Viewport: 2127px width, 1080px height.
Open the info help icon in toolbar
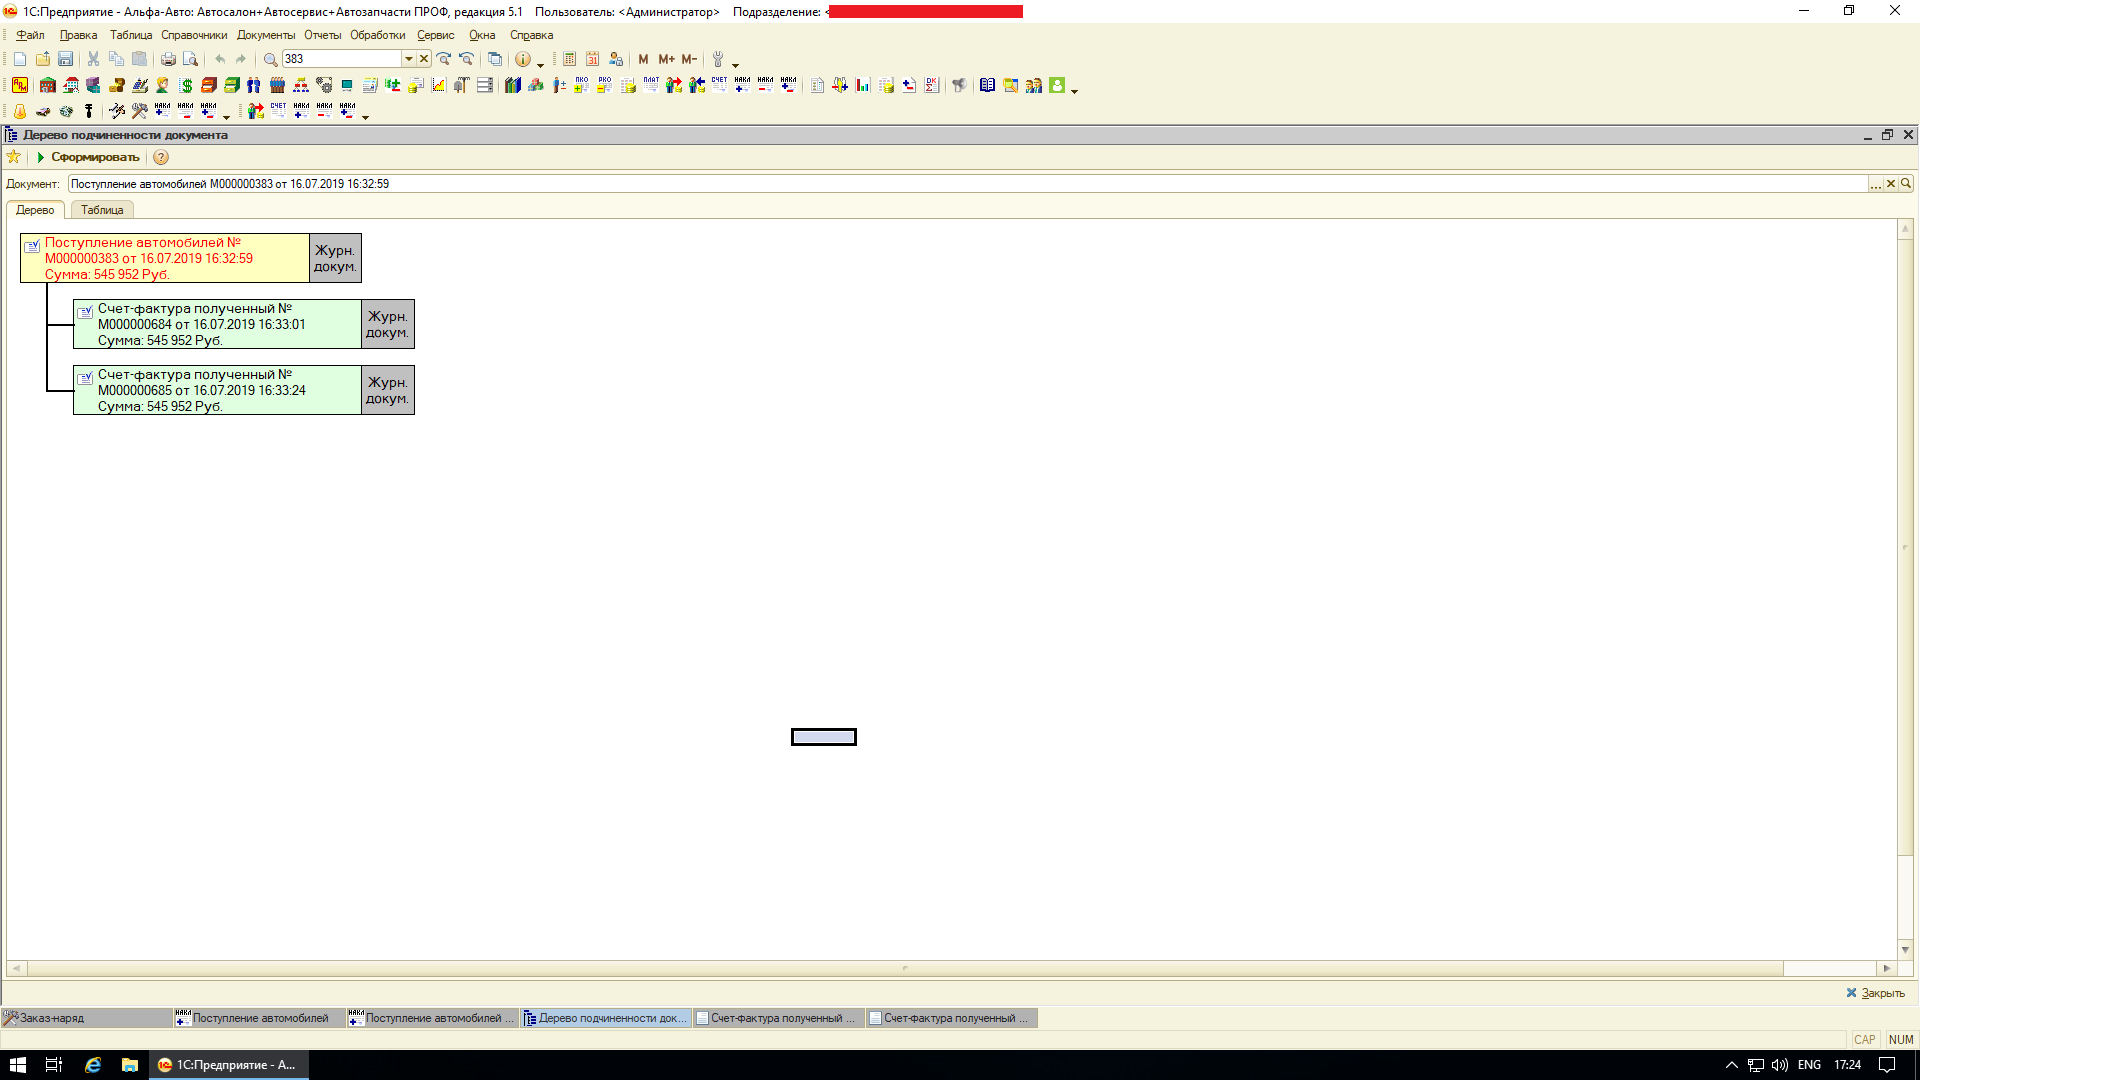(522, 59)
